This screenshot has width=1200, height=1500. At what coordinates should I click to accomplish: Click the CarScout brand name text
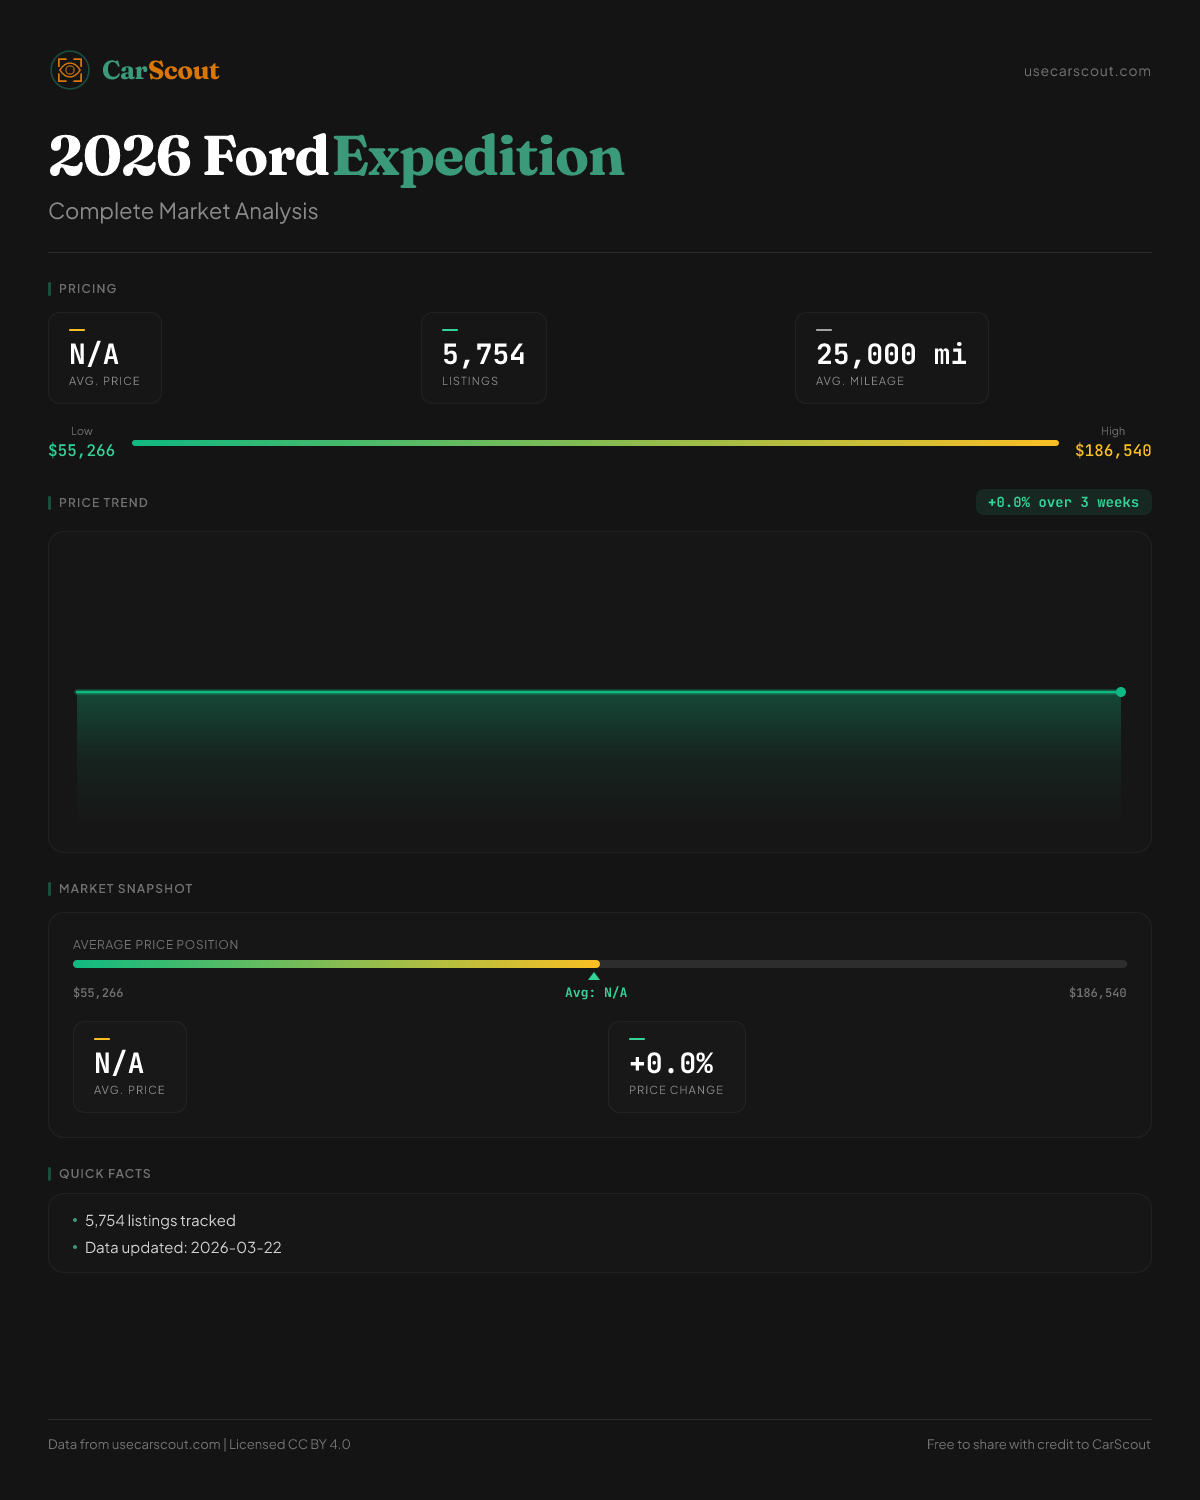(161, 70)
